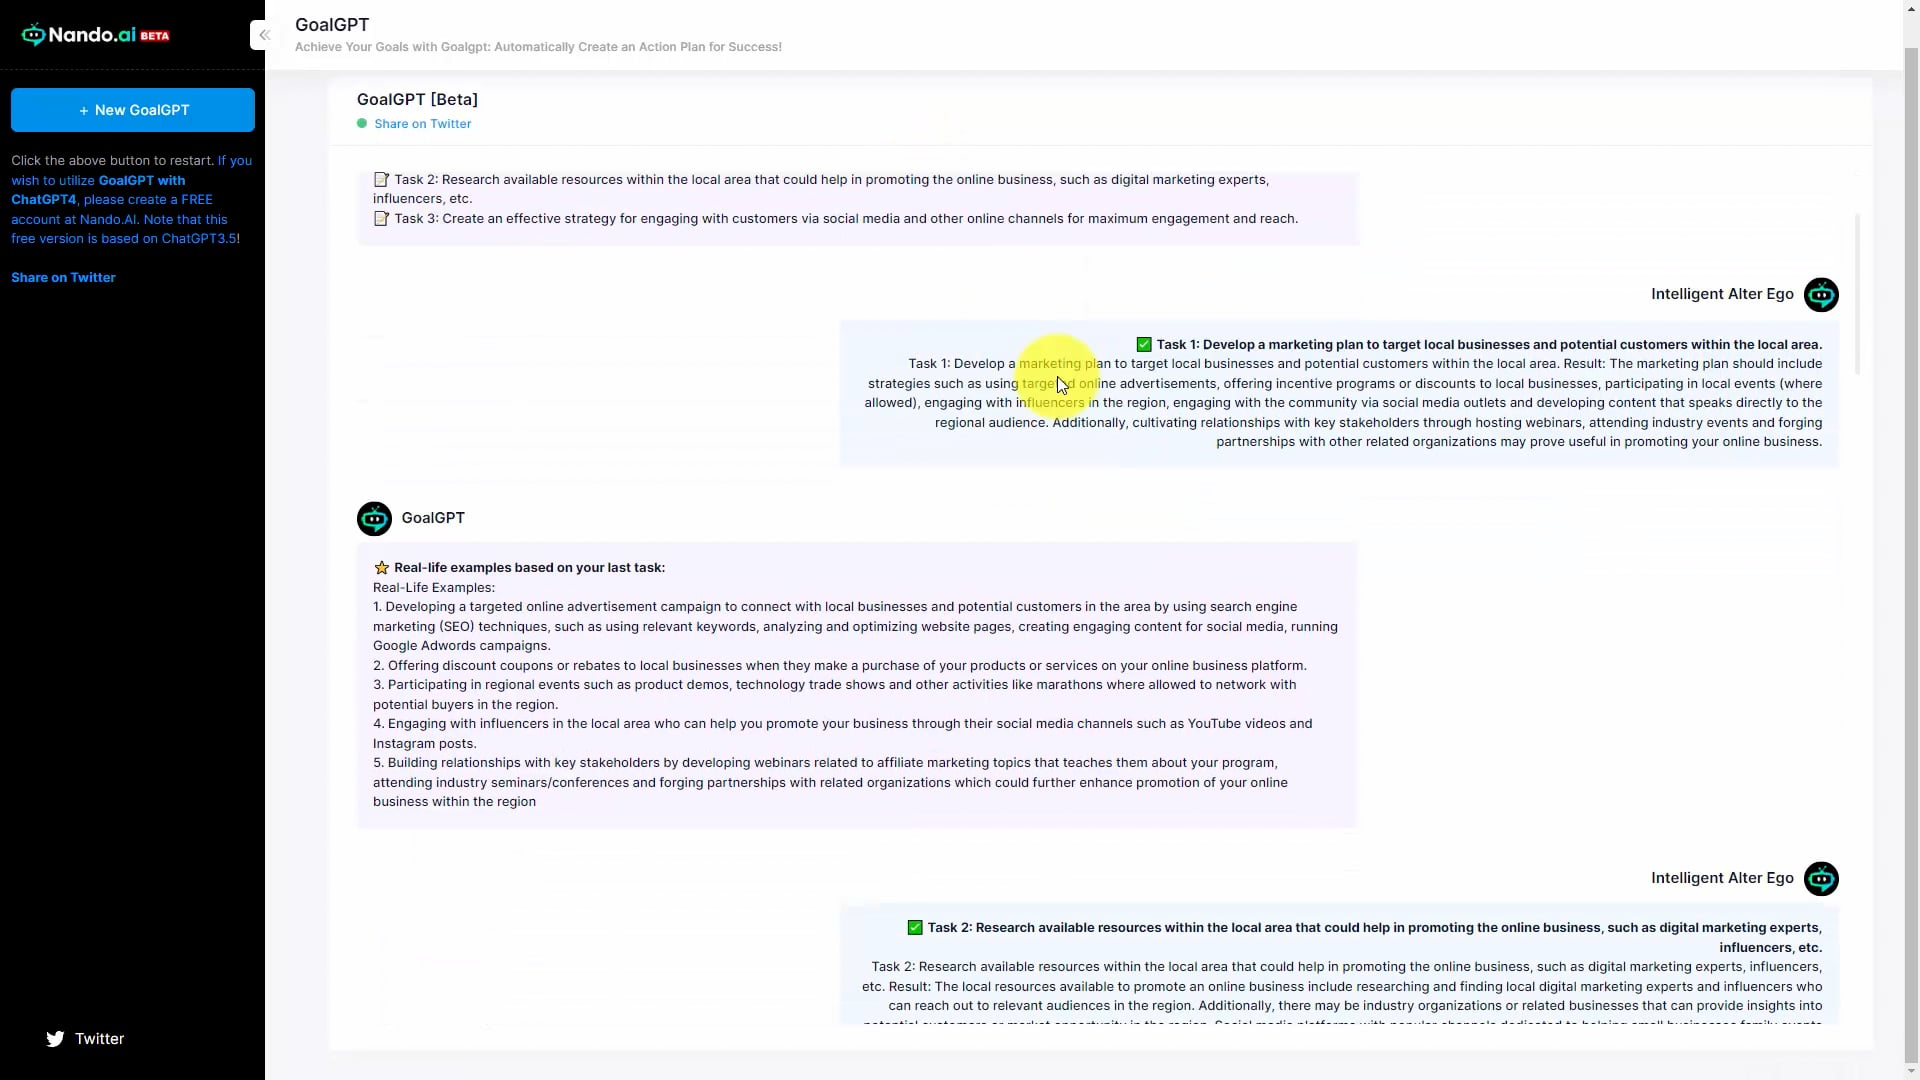Collapse the sidebar with double-chevron
This screenshot has height=1080, width=1920.
pyautogui.click(x=264, y=35)
